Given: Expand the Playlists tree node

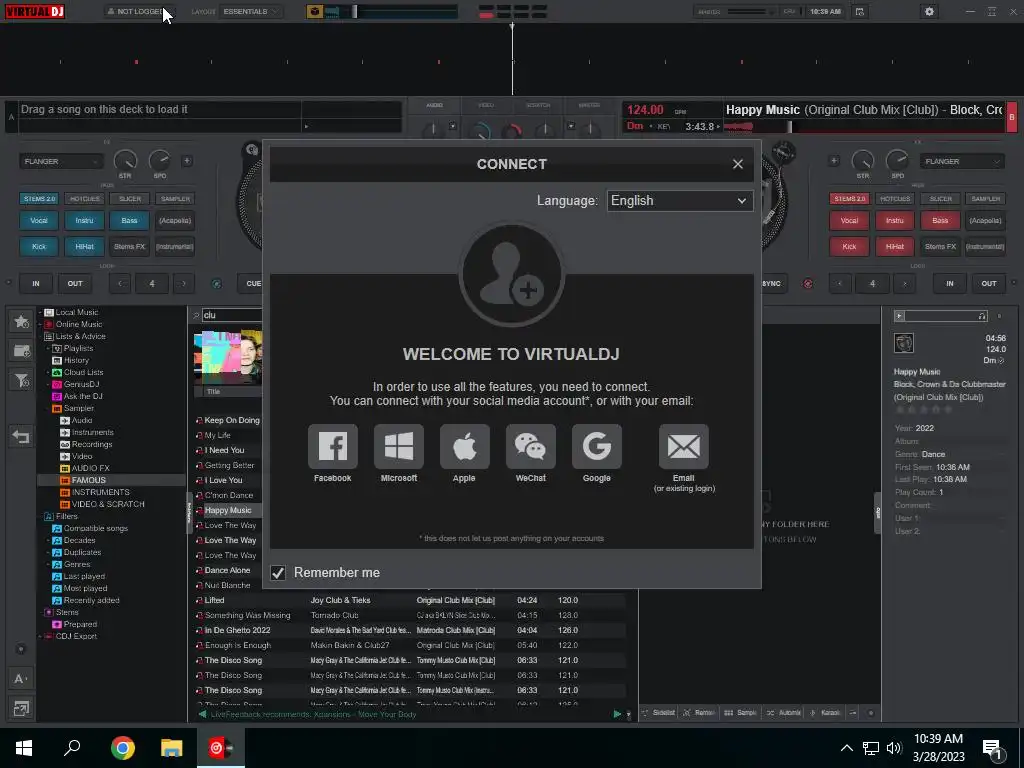Looking at the screenshot, I should coord(48,348).
